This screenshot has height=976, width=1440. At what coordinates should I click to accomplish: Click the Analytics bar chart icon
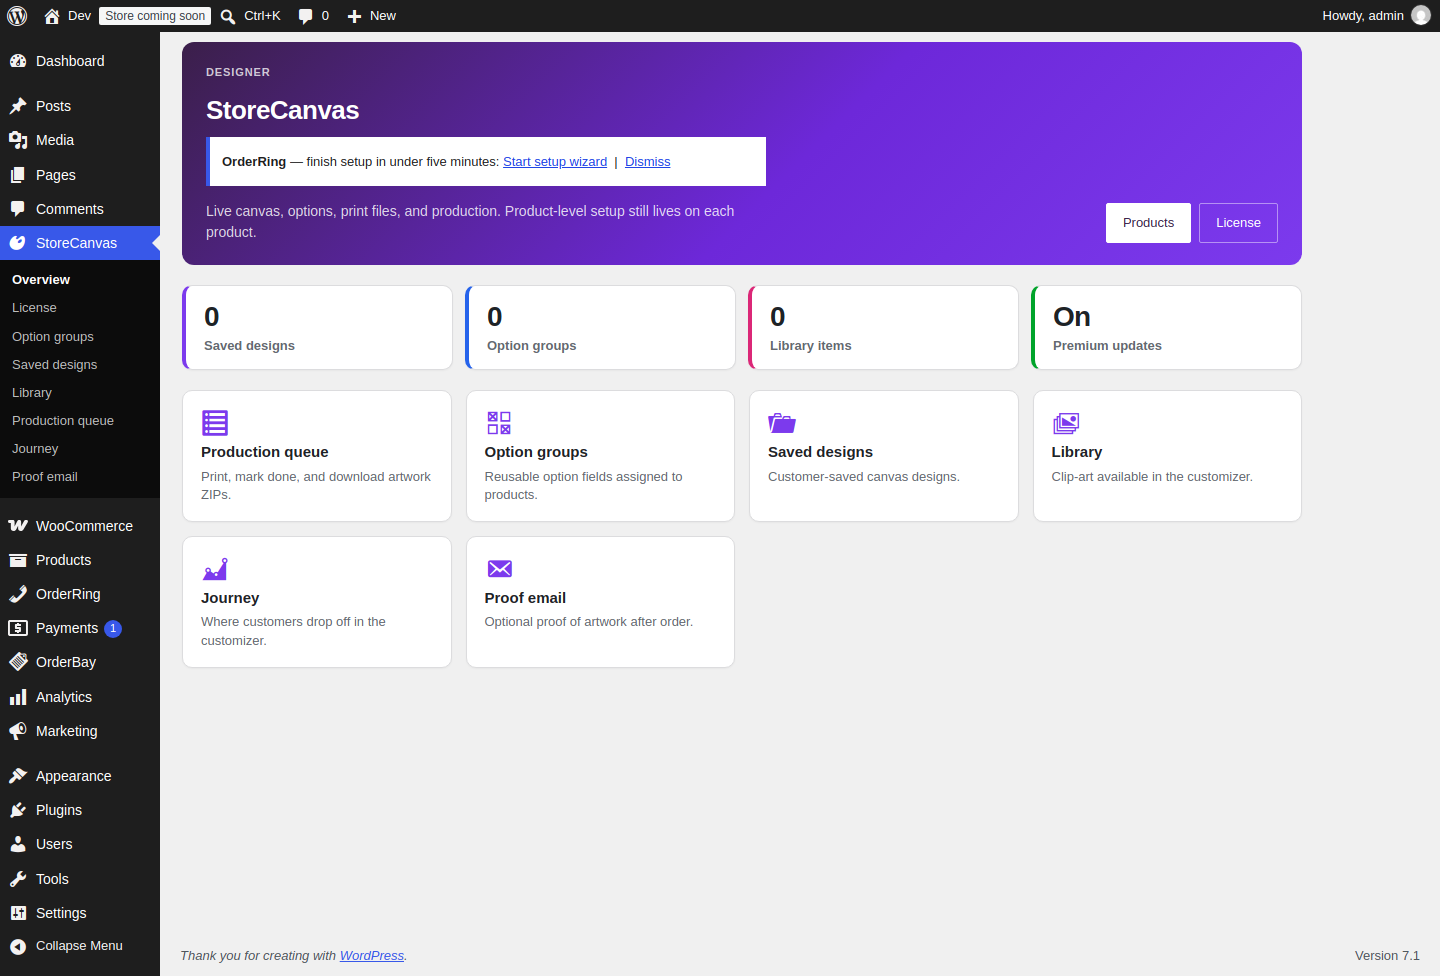click(x=18, y=697)
